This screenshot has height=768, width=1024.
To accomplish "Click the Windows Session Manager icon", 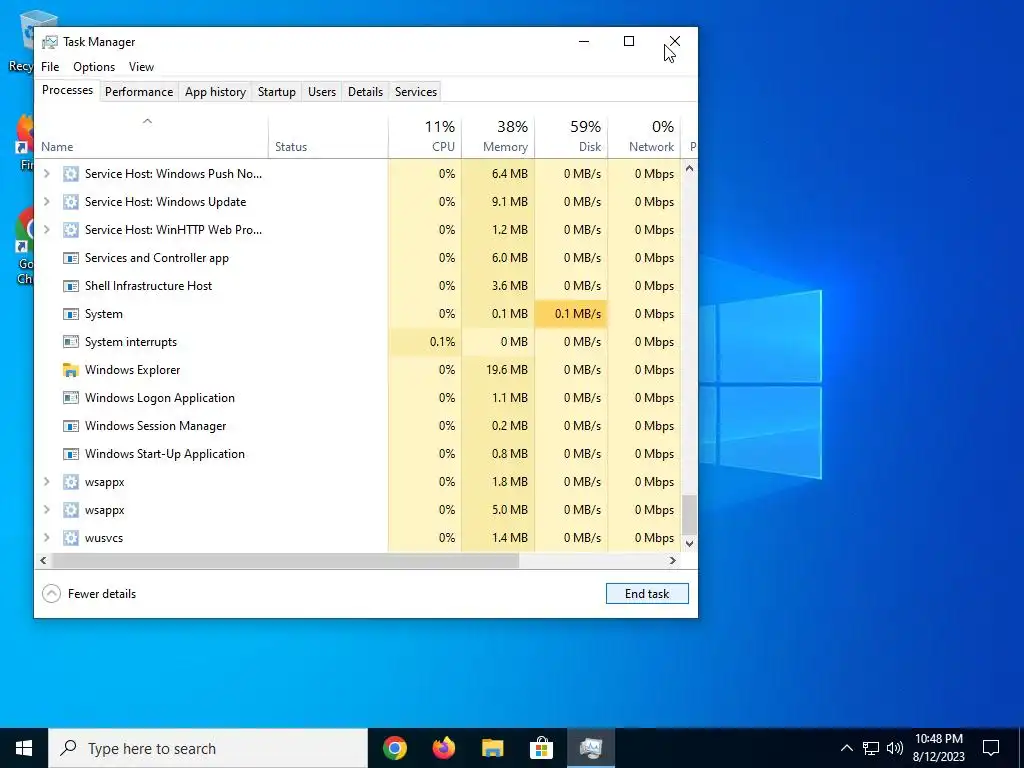I will [x=71, y=426].
